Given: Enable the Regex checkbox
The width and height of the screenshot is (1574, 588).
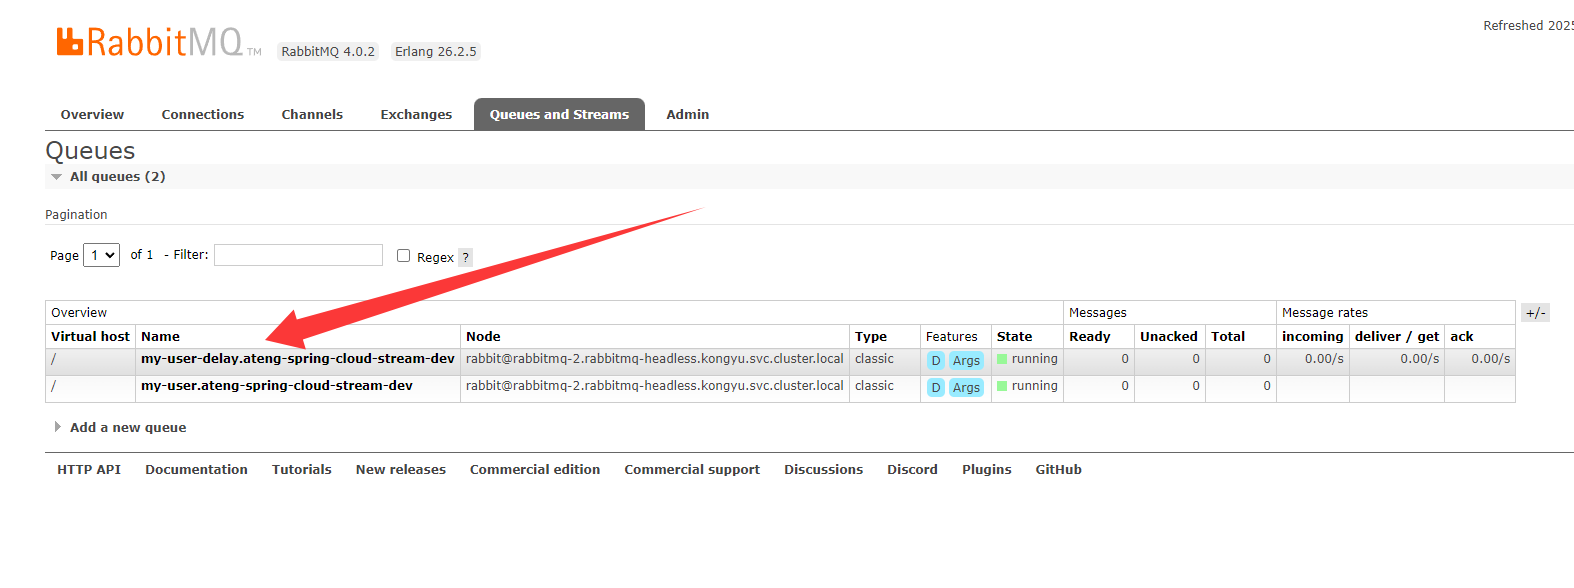Looking at the screenshot, I should (x=404, y=256).
